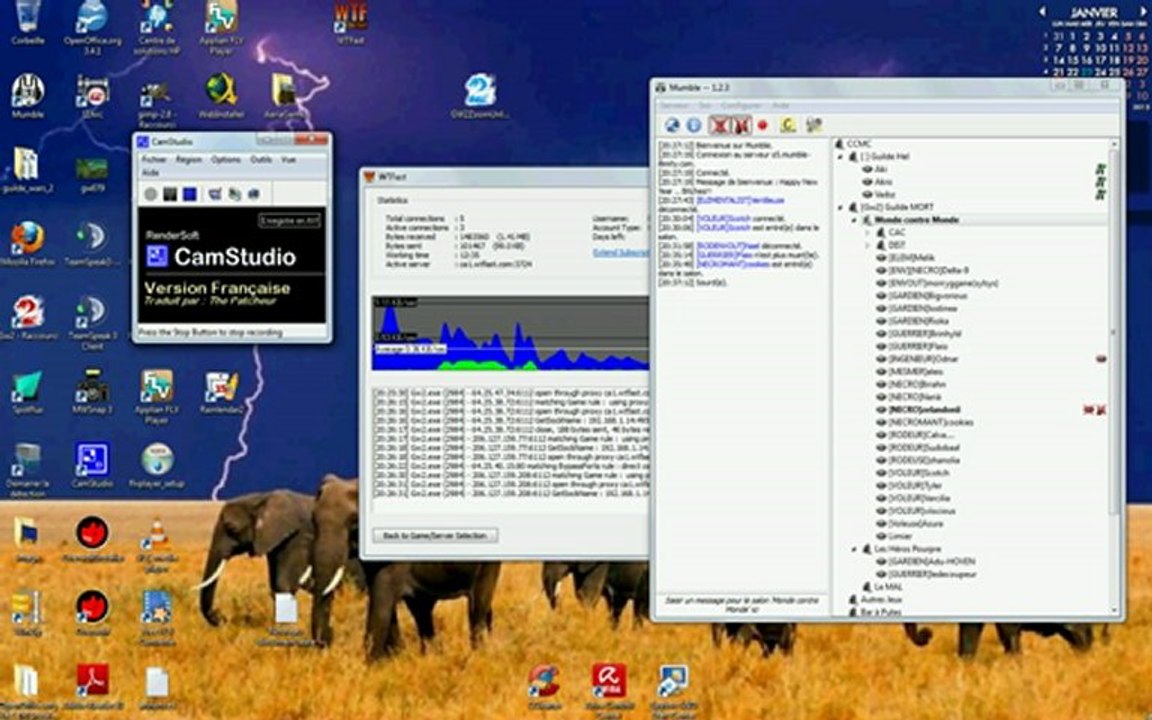Collapse the Les Héros Pourpre channel
The height and width of the screenshot is (720, 1152).
854,549
